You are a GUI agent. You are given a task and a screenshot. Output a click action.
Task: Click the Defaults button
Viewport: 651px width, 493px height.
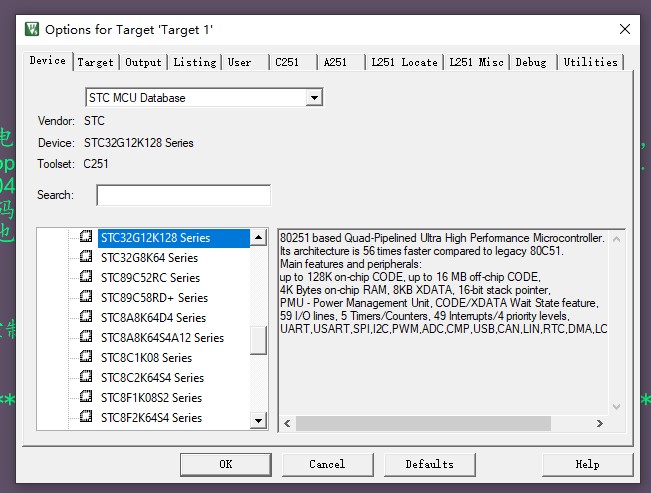[430, 464]
